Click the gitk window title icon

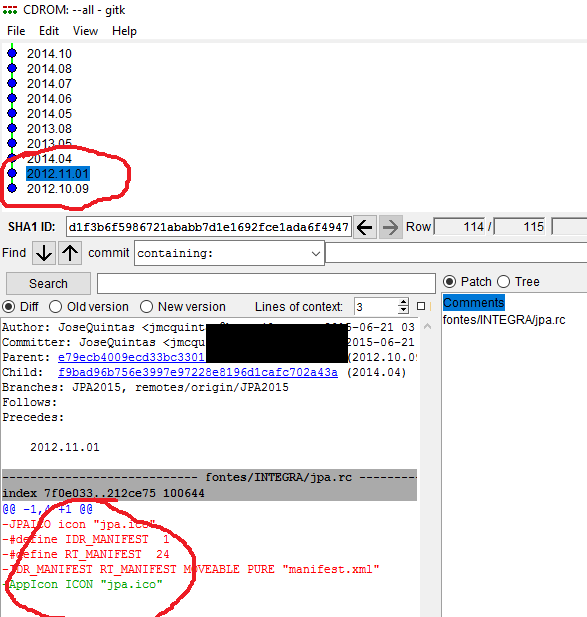tap(10, 10)
